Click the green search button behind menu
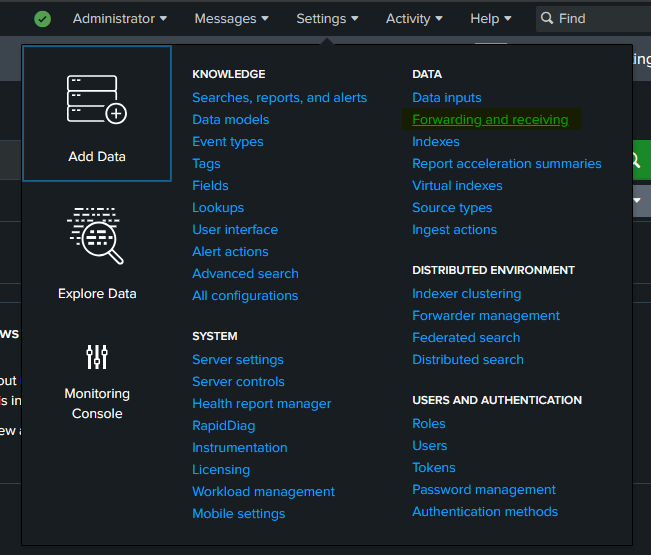Viewport: 651px width, 555px height. [641, 160]
